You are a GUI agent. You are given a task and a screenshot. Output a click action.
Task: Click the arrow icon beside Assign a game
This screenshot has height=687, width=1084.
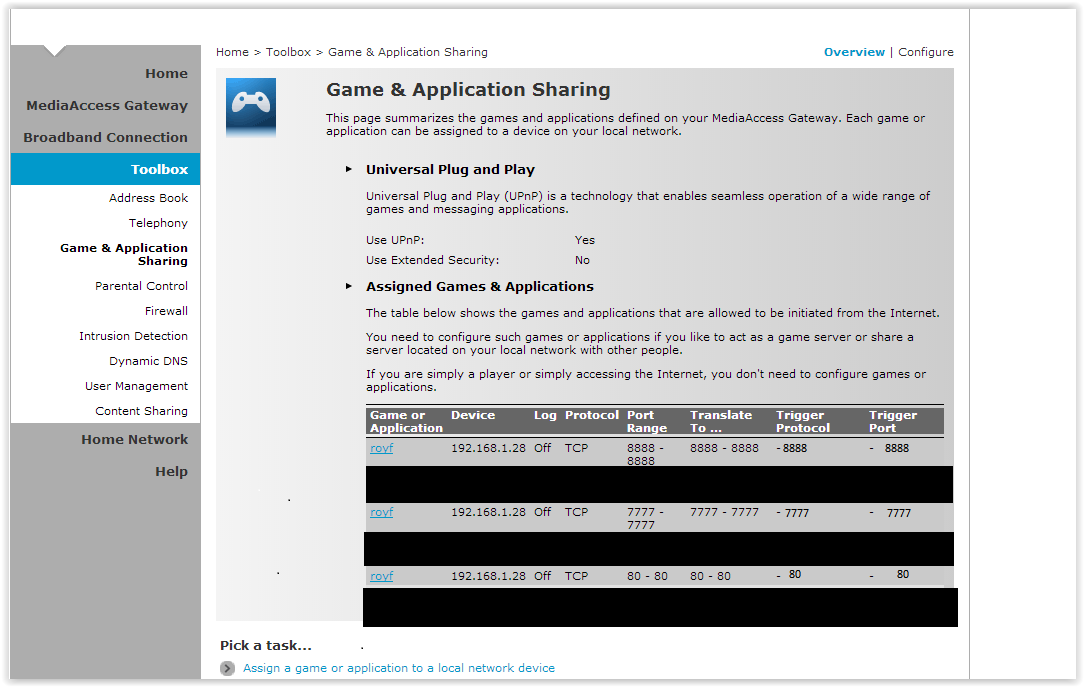[x=227, y=668]
